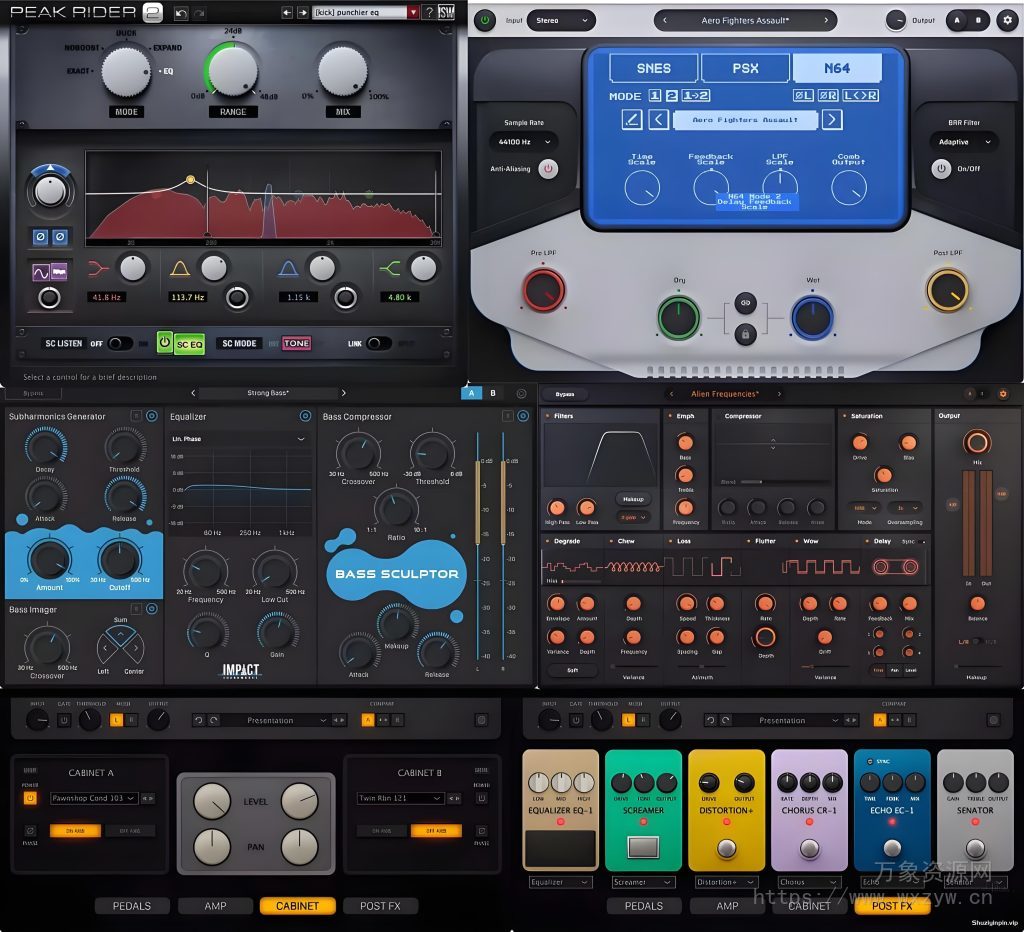Click the Impact Soundworks logo in Bass Sculptor
The height and width of the screenshot is (932, 1024).
point(240,670)
